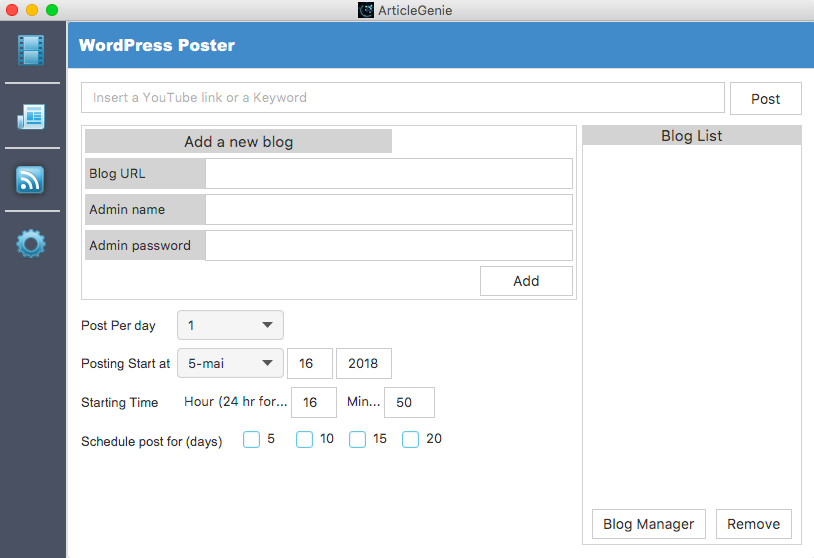Click into the Admin name field
814x558 pixels.
389,209
